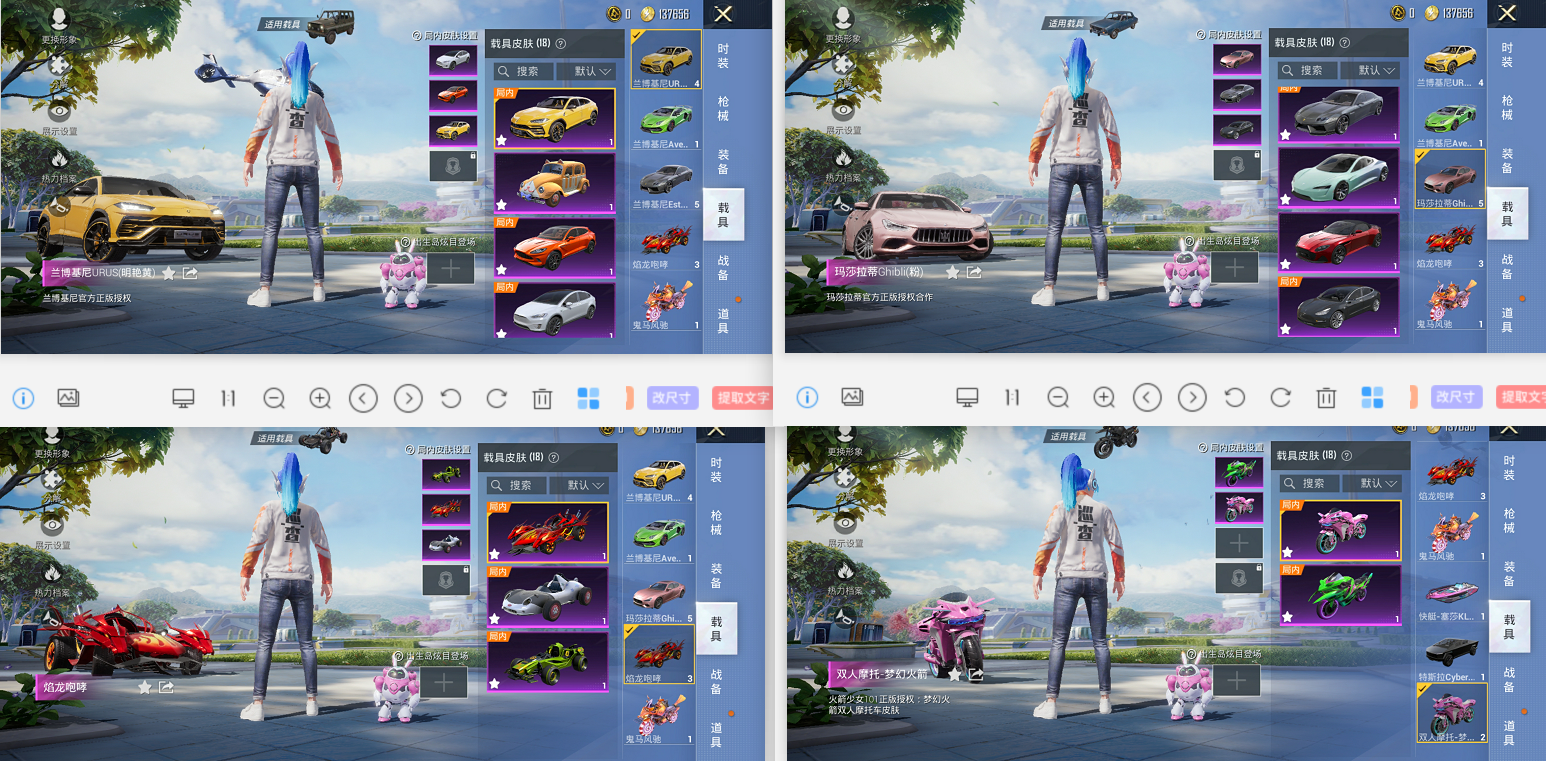1546x761 pixels.
Task: Toggle favorite star beside 玛莎拉蒂Ghibli(粉) name
Action: 953,272
